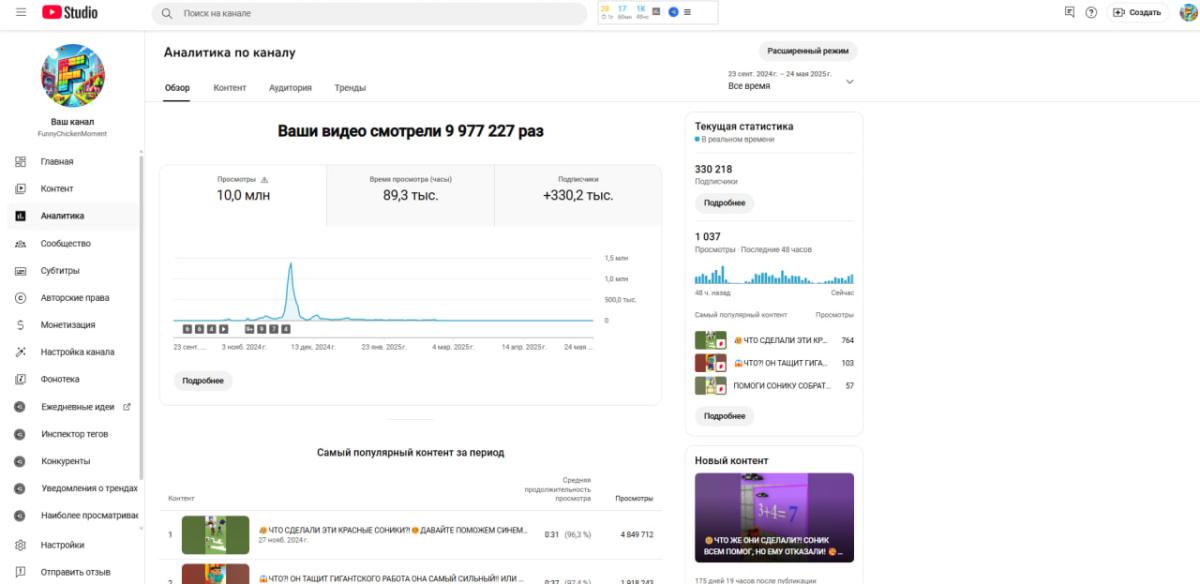
Task: Switch to the Обзор tab
Action: coord(177,88)
